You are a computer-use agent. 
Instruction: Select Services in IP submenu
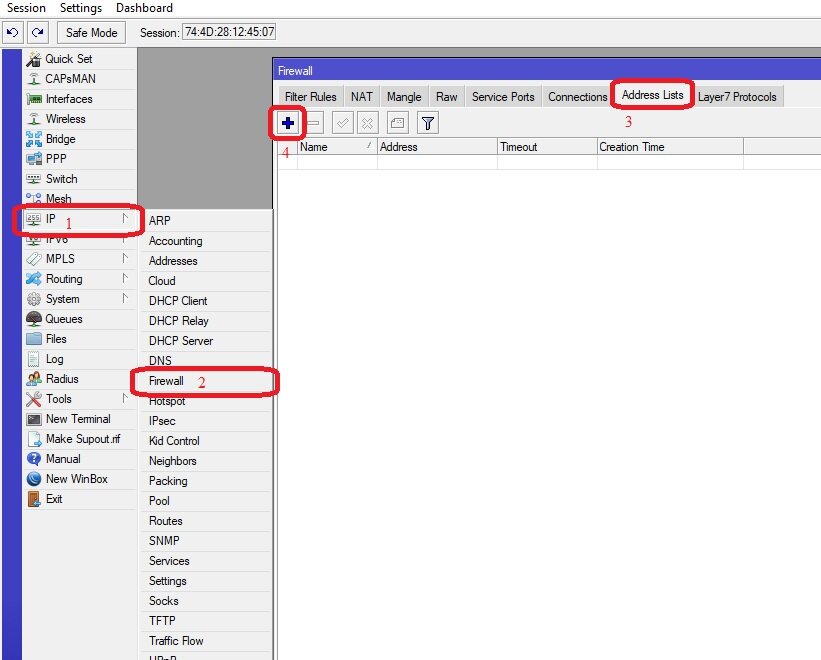(x=205, y=561)
